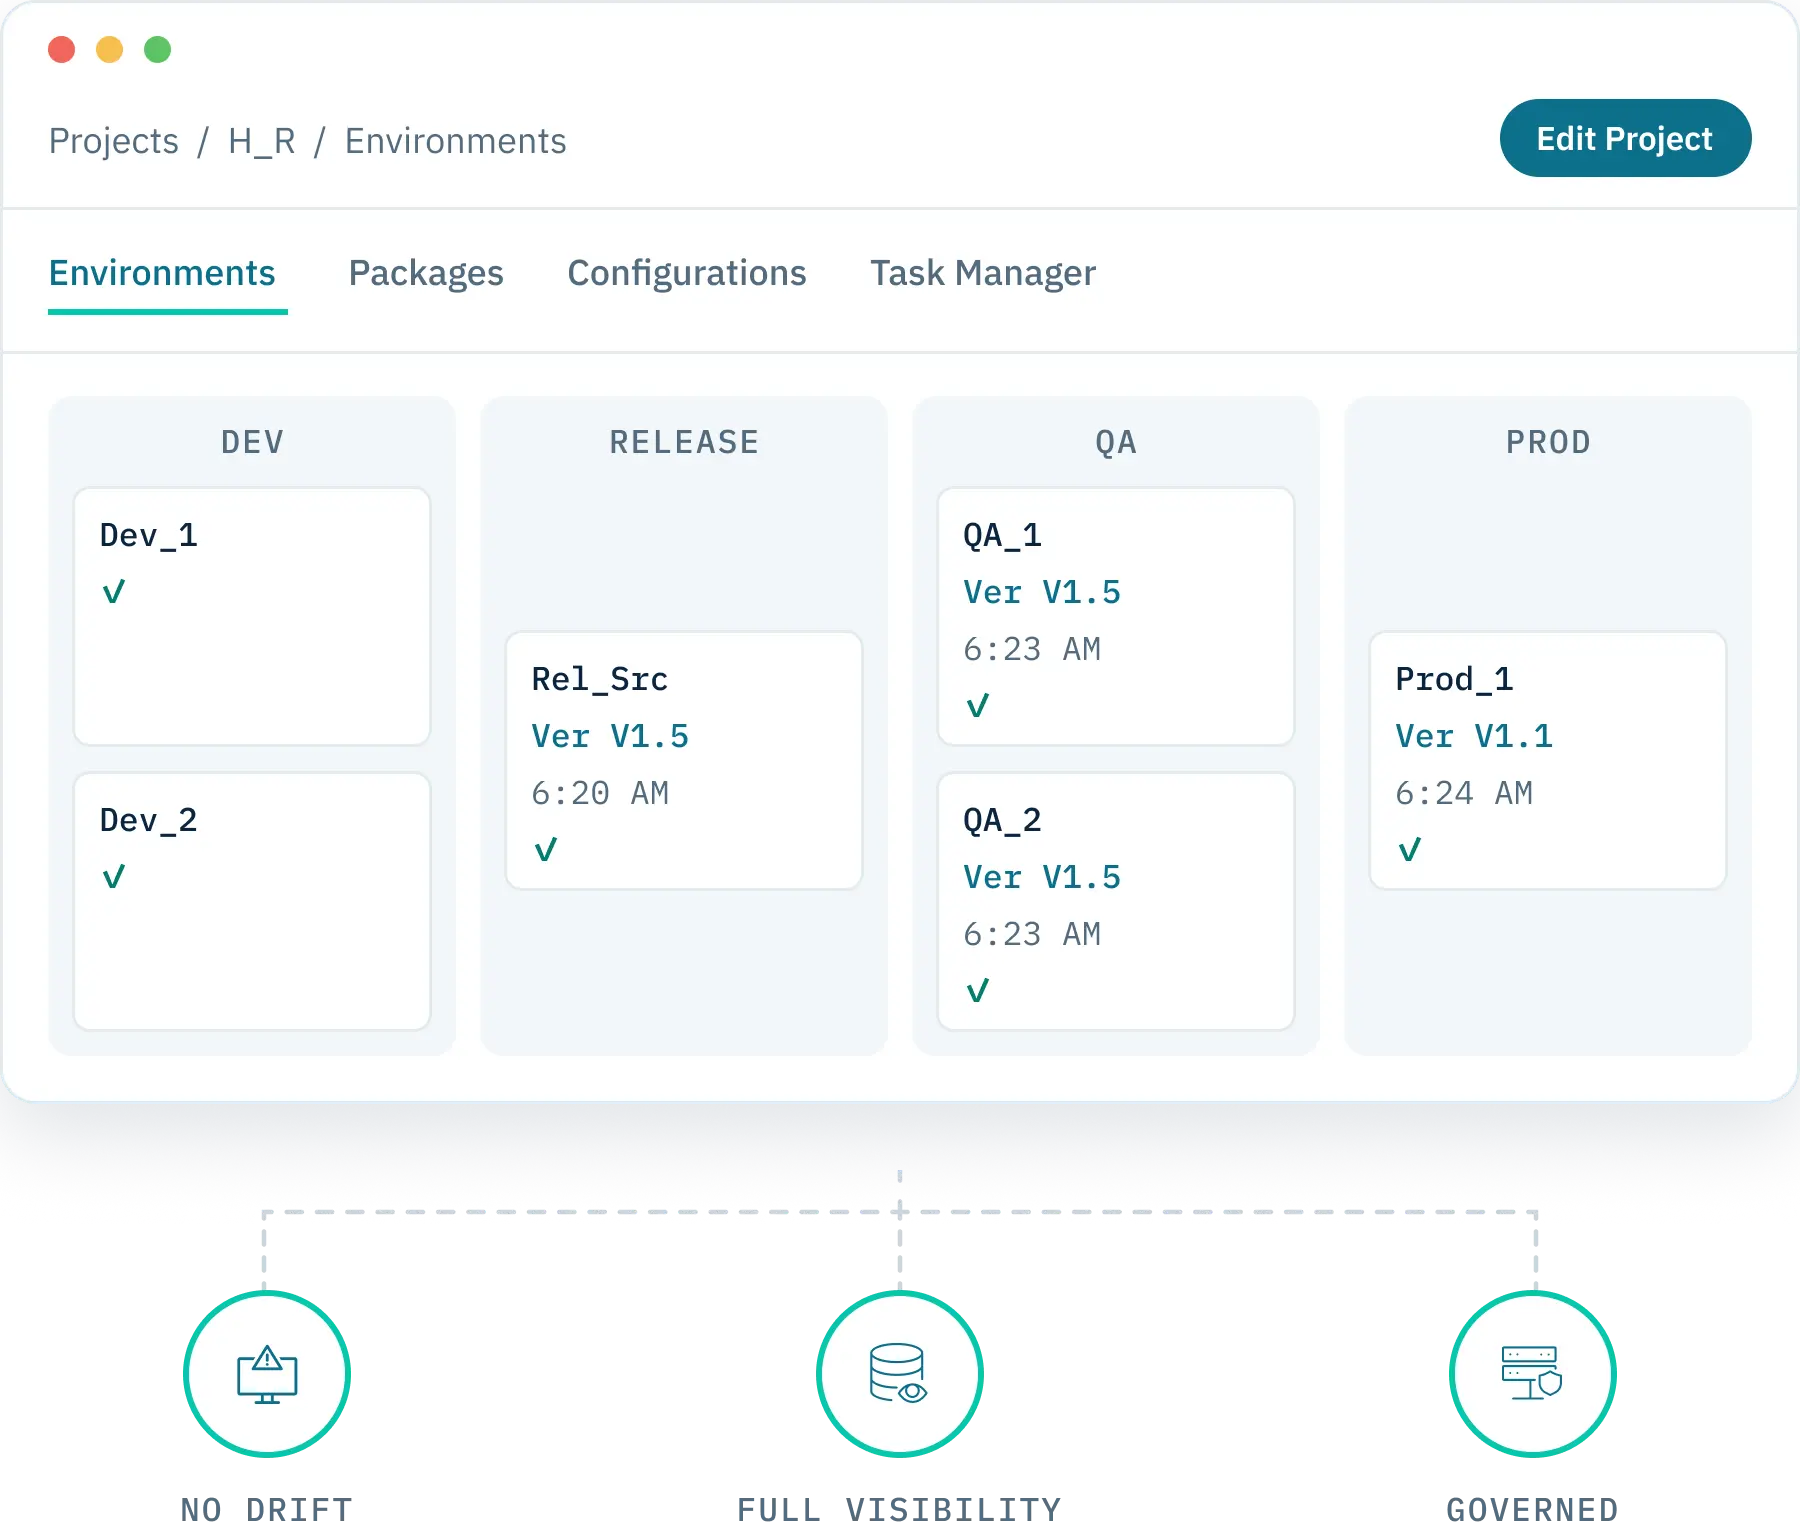Click Environments in the breadcrumb
This screenshot has height=1530, width=1800.
tap(456, 141)
